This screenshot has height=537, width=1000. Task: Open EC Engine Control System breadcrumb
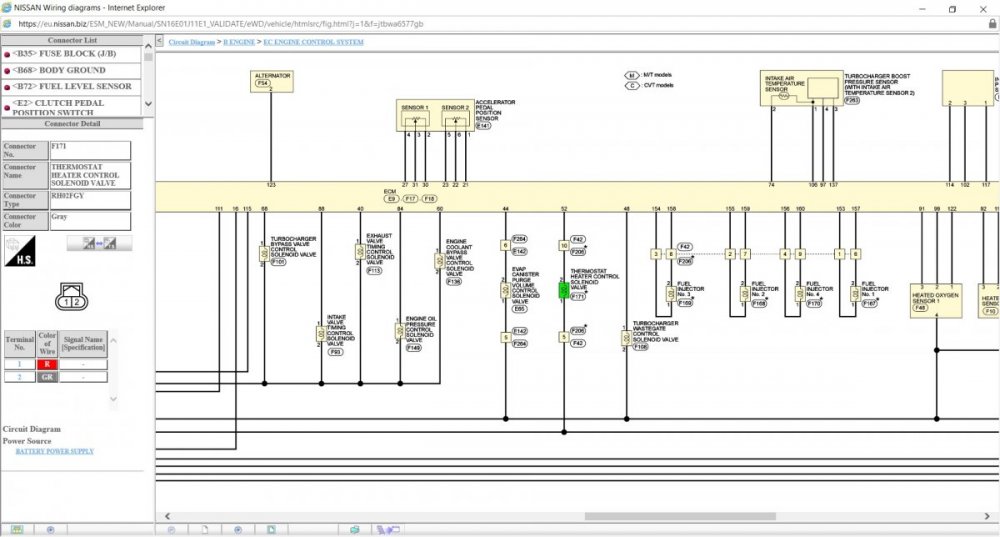313,43
